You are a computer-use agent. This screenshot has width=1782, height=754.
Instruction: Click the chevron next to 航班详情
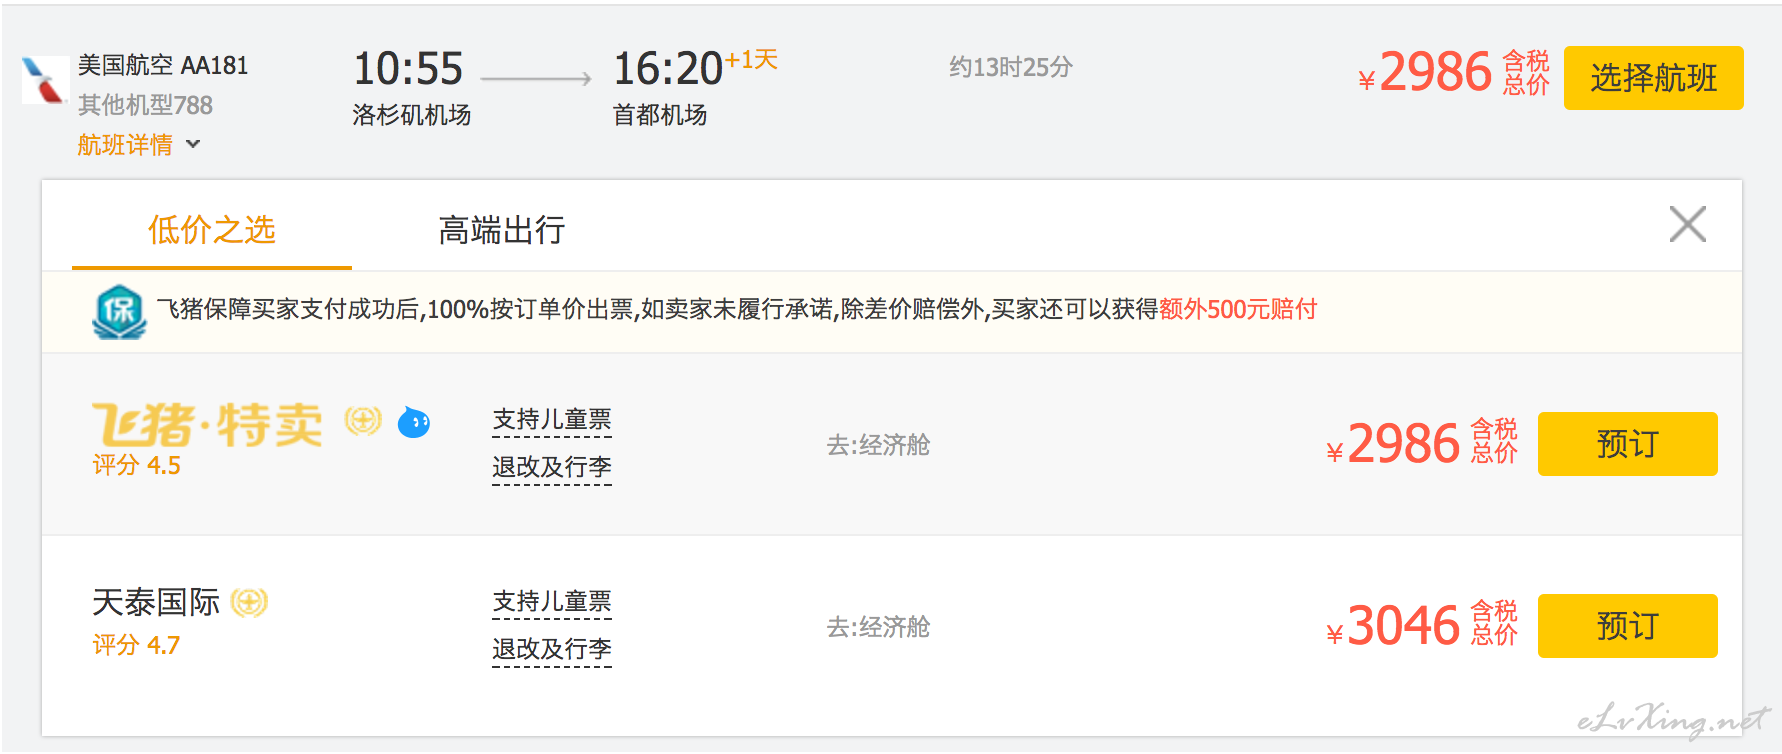(193, 144)
